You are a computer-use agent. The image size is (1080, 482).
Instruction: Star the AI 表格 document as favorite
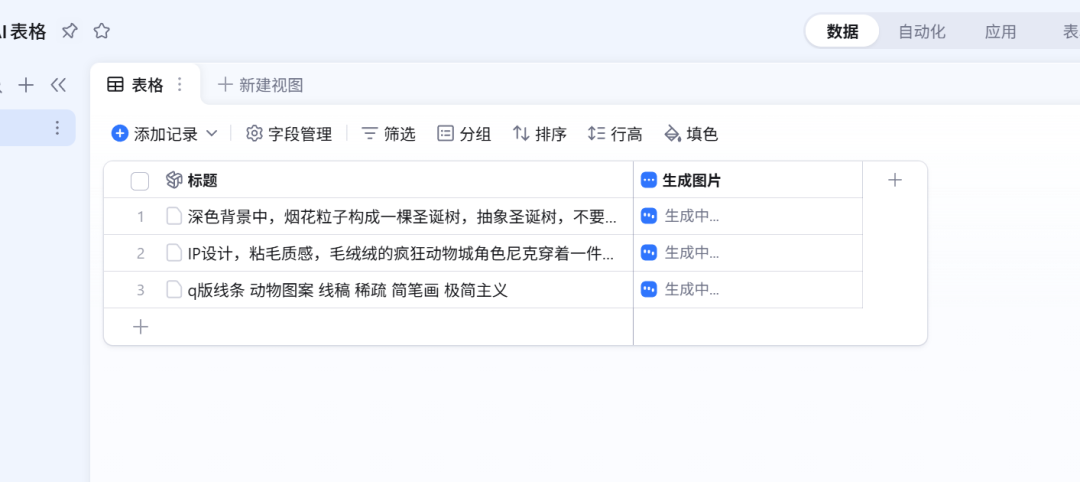coord(102,31)
